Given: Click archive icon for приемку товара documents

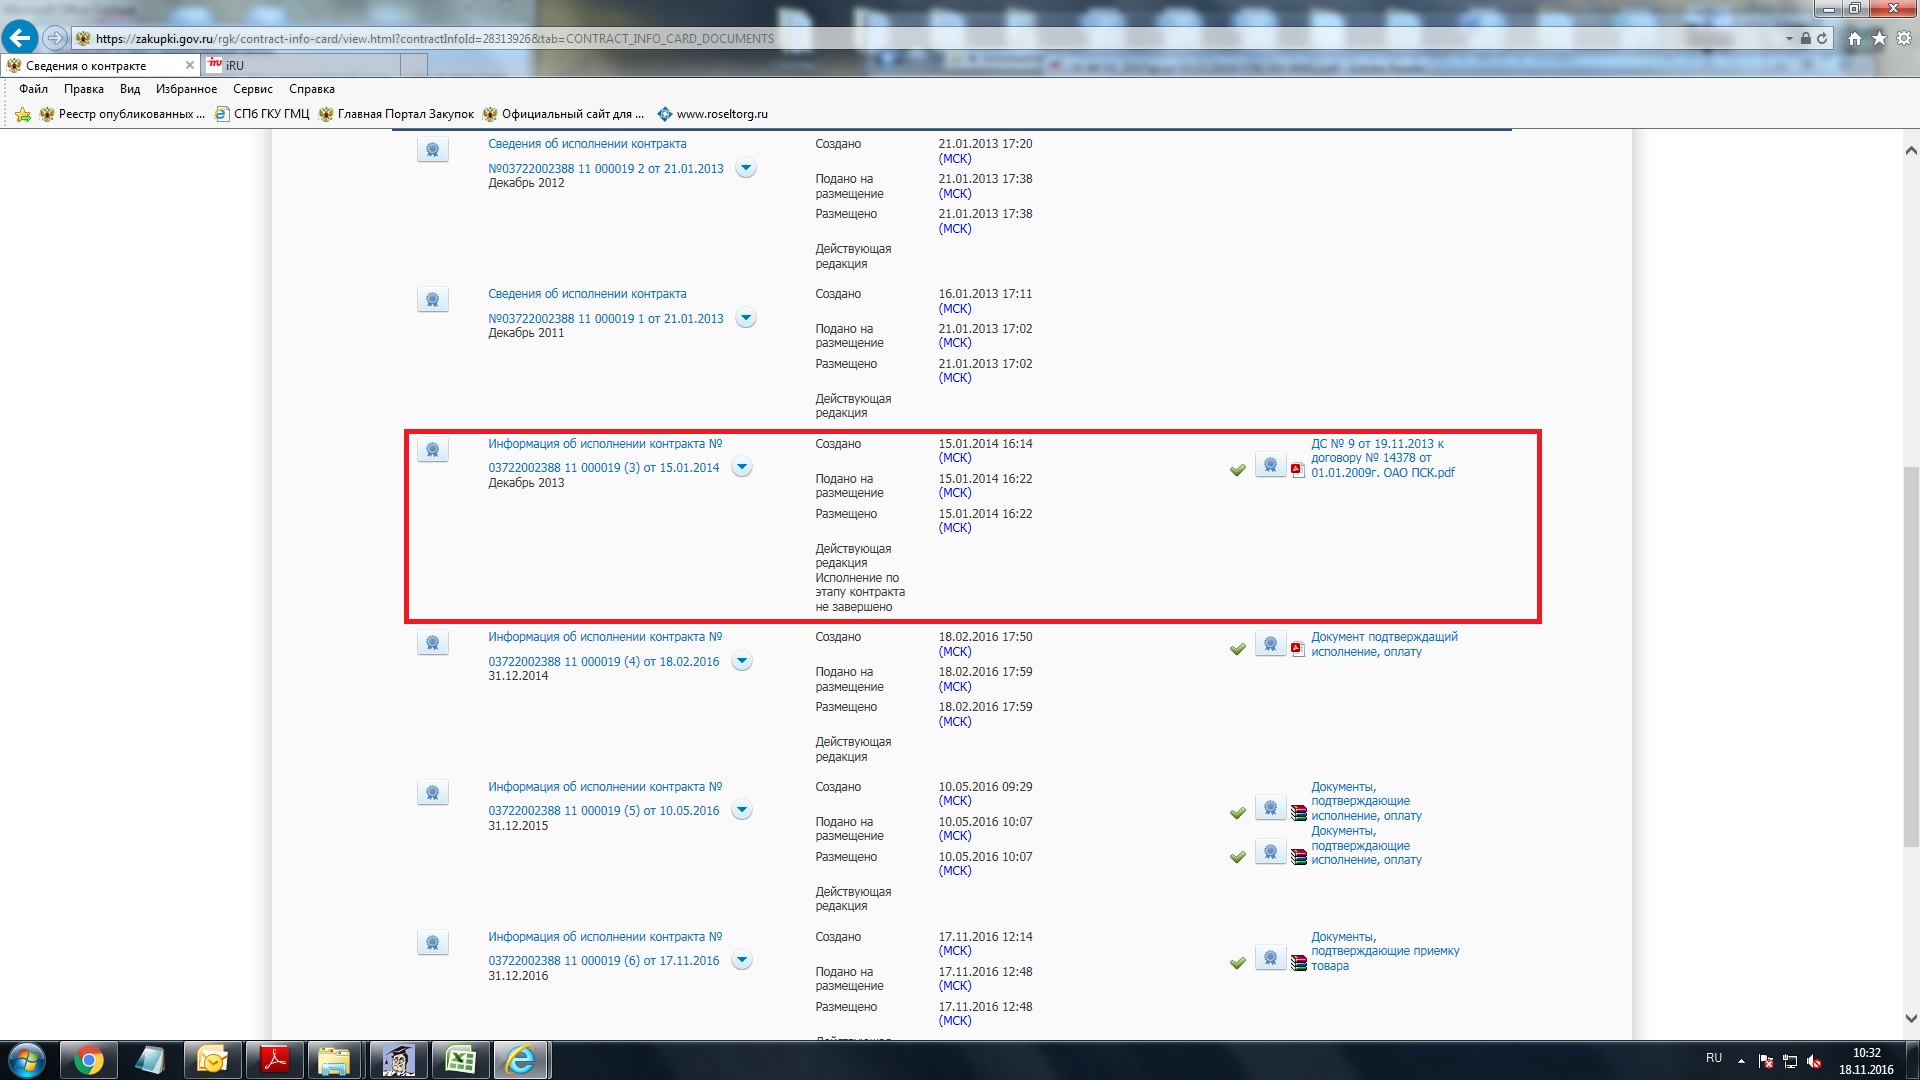Looking at the screenshot, I should pyautogui.click(x=1298, y=963).
